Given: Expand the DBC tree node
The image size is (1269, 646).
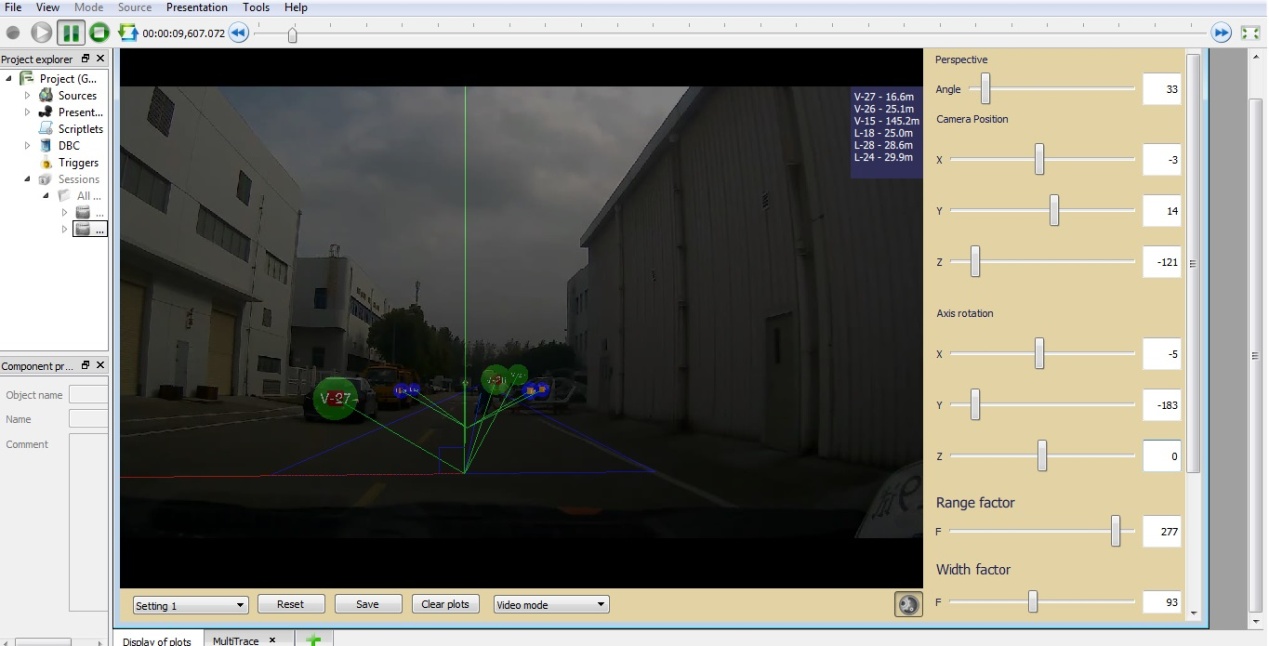Looking at the screenshot, I should pos(28,146).
